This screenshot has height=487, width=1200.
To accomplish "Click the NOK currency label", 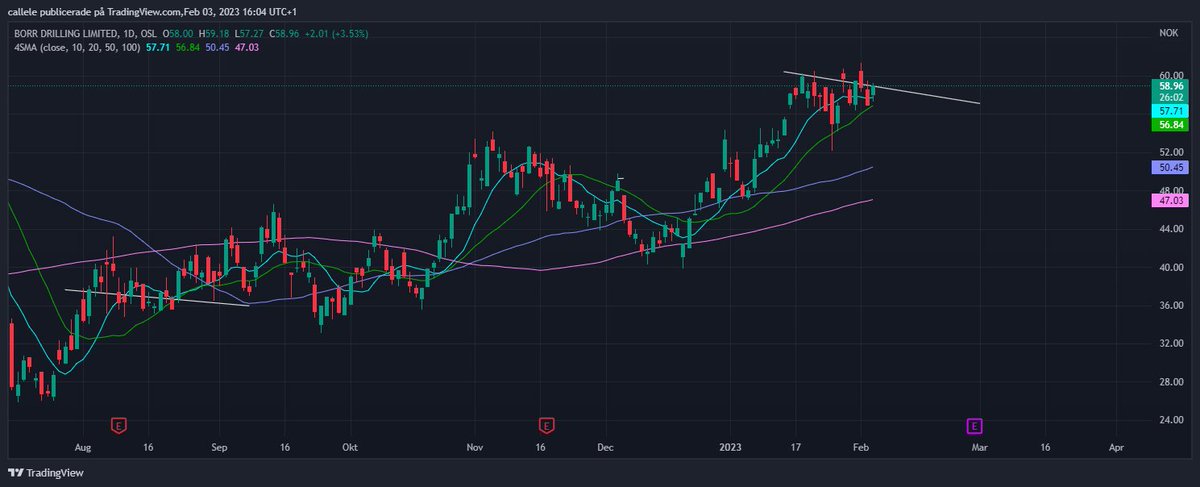I will (1170, 32).
